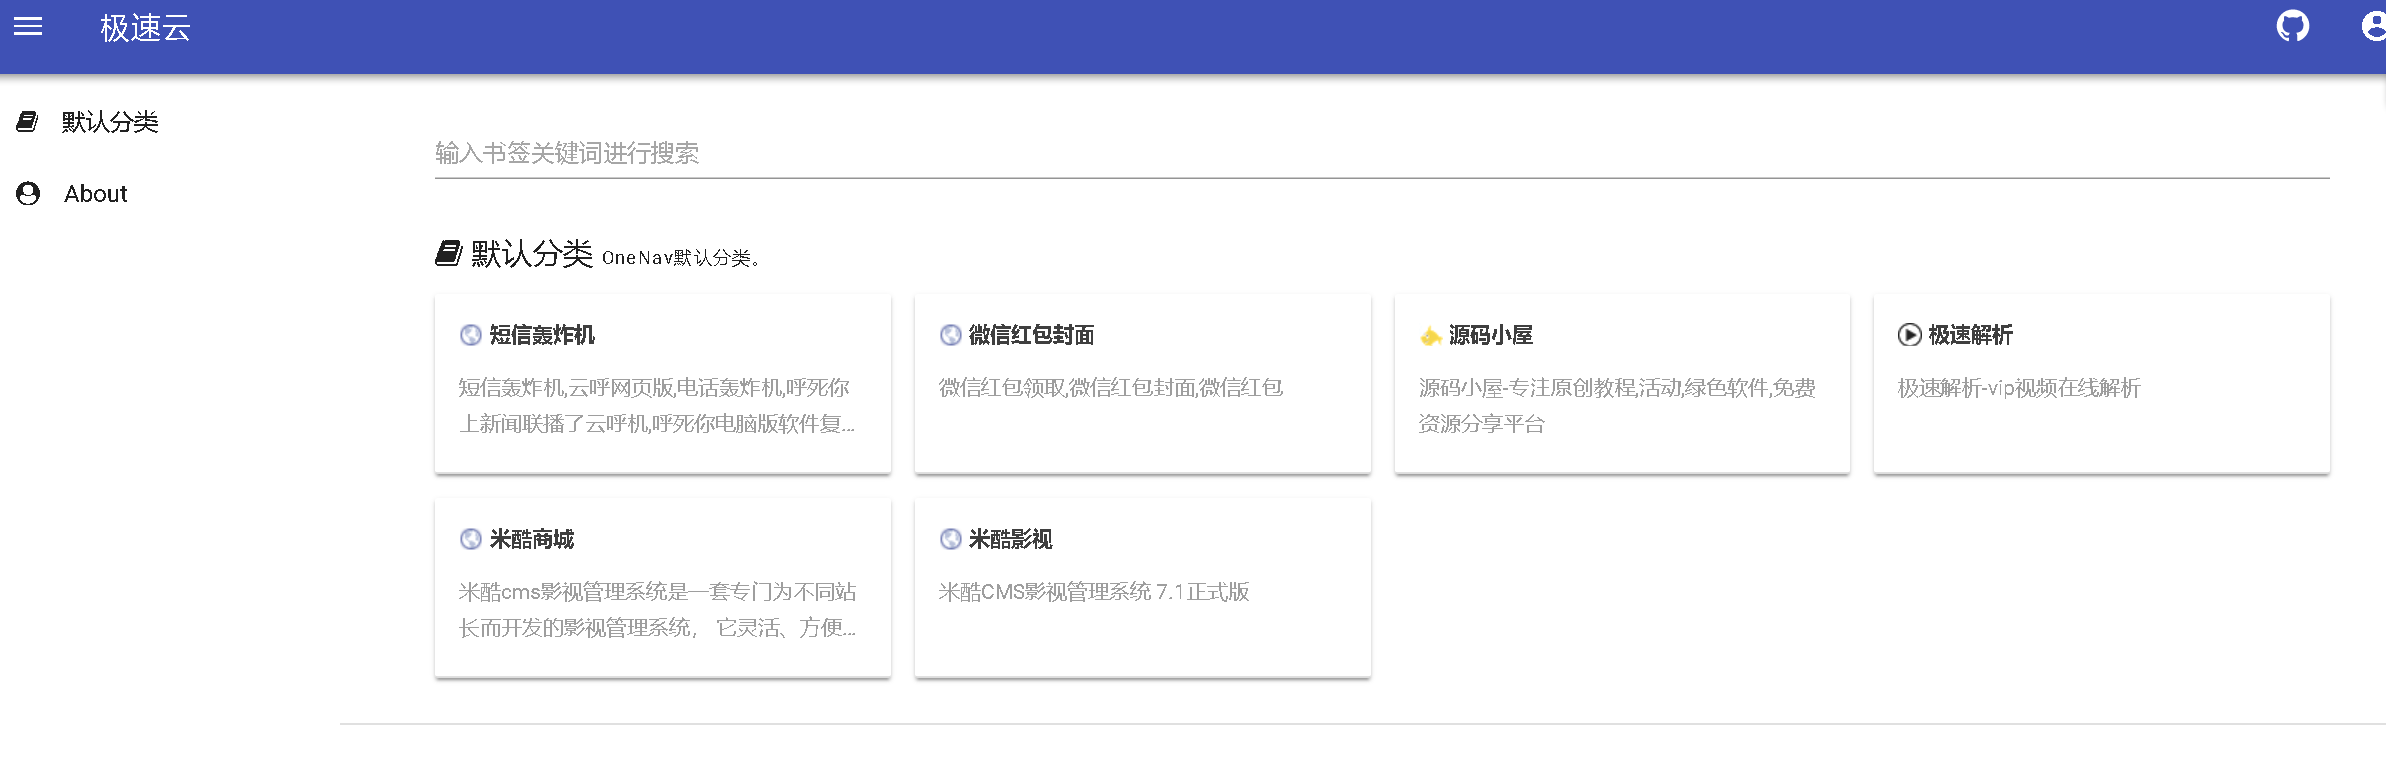Open the 极速解析-vip视频在线解析 description
Image resolution: width=2386 pixels, height=764 pixels.
click(x=2018, y=388)
